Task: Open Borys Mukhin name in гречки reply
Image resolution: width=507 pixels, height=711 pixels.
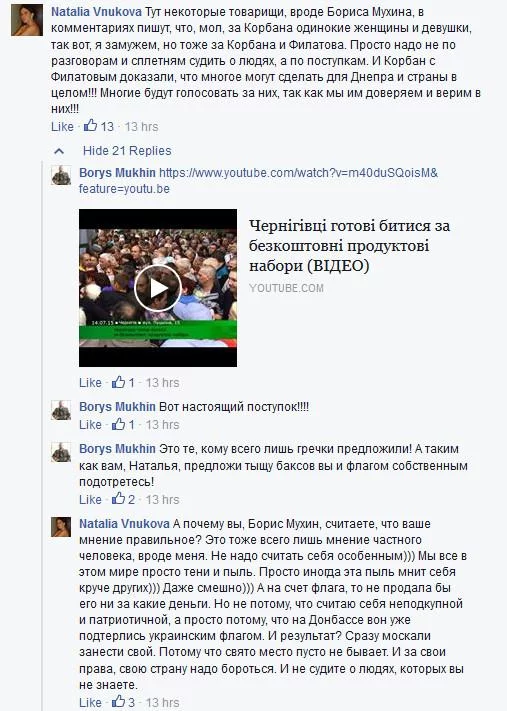Action: pos(117,448)
